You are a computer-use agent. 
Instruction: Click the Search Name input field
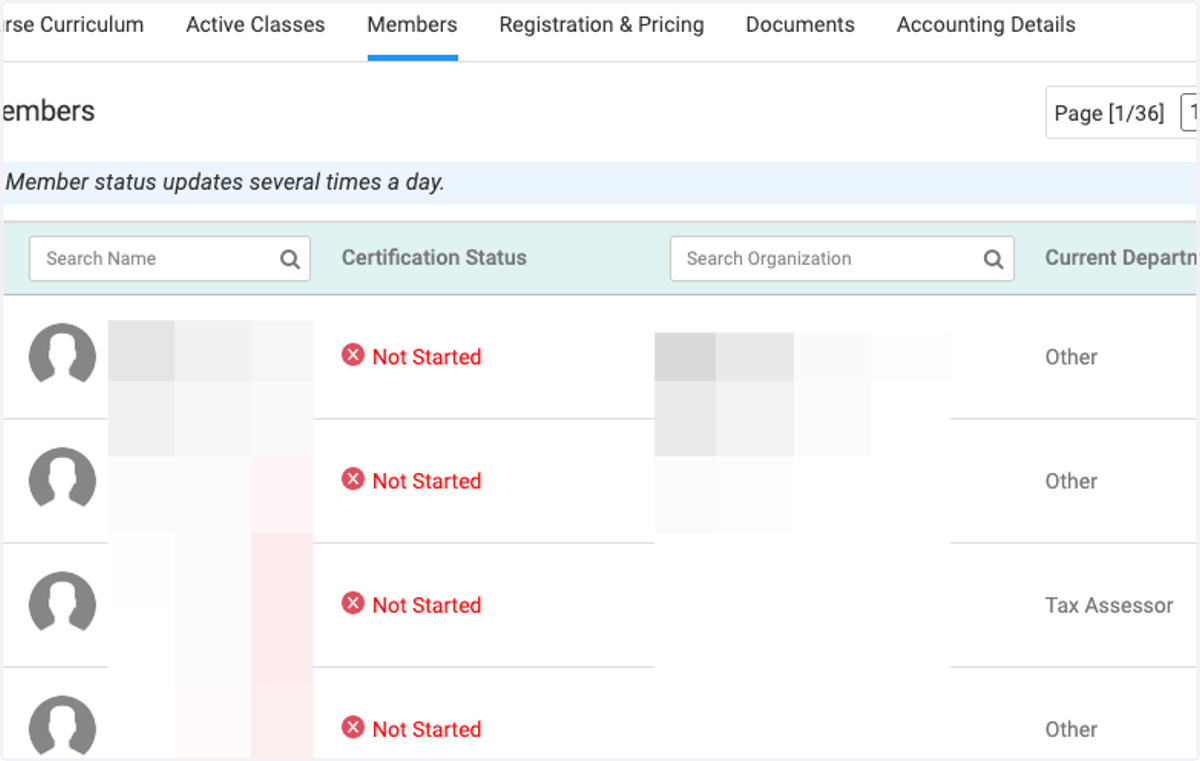click(169, 259)
